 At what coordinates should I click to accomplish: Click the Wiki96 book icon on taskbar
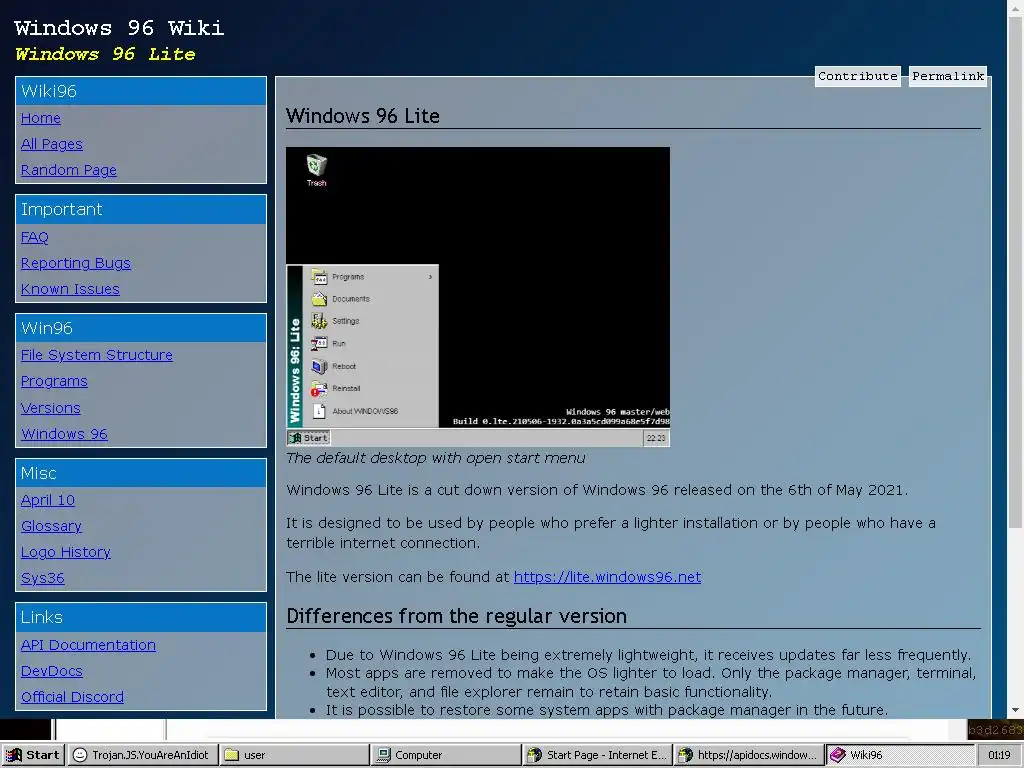coord(838,755)
